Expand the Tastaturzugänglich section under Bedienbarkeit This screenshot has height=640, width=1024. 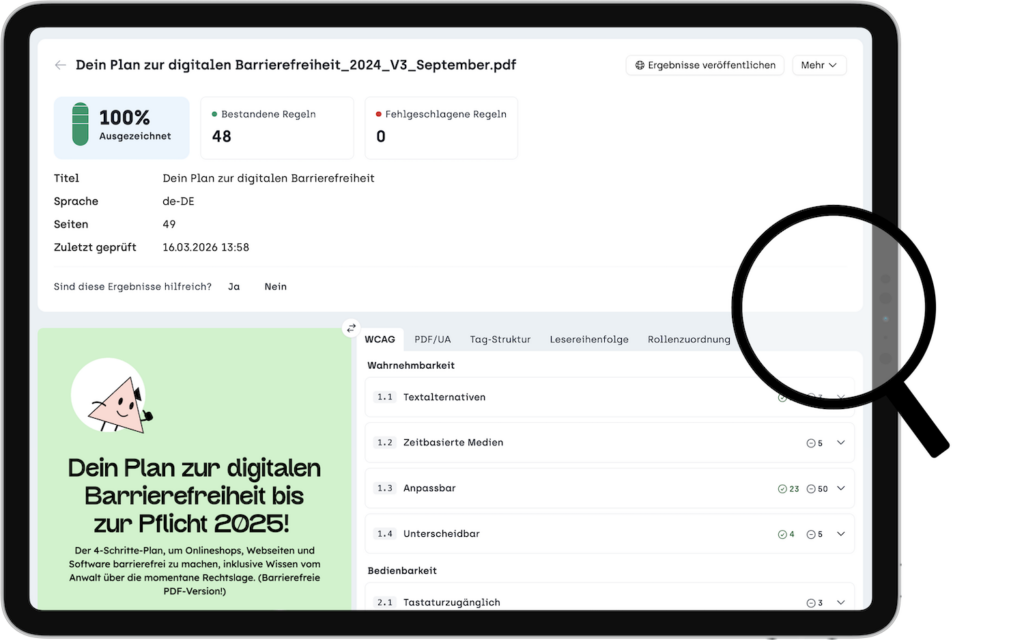840,602
